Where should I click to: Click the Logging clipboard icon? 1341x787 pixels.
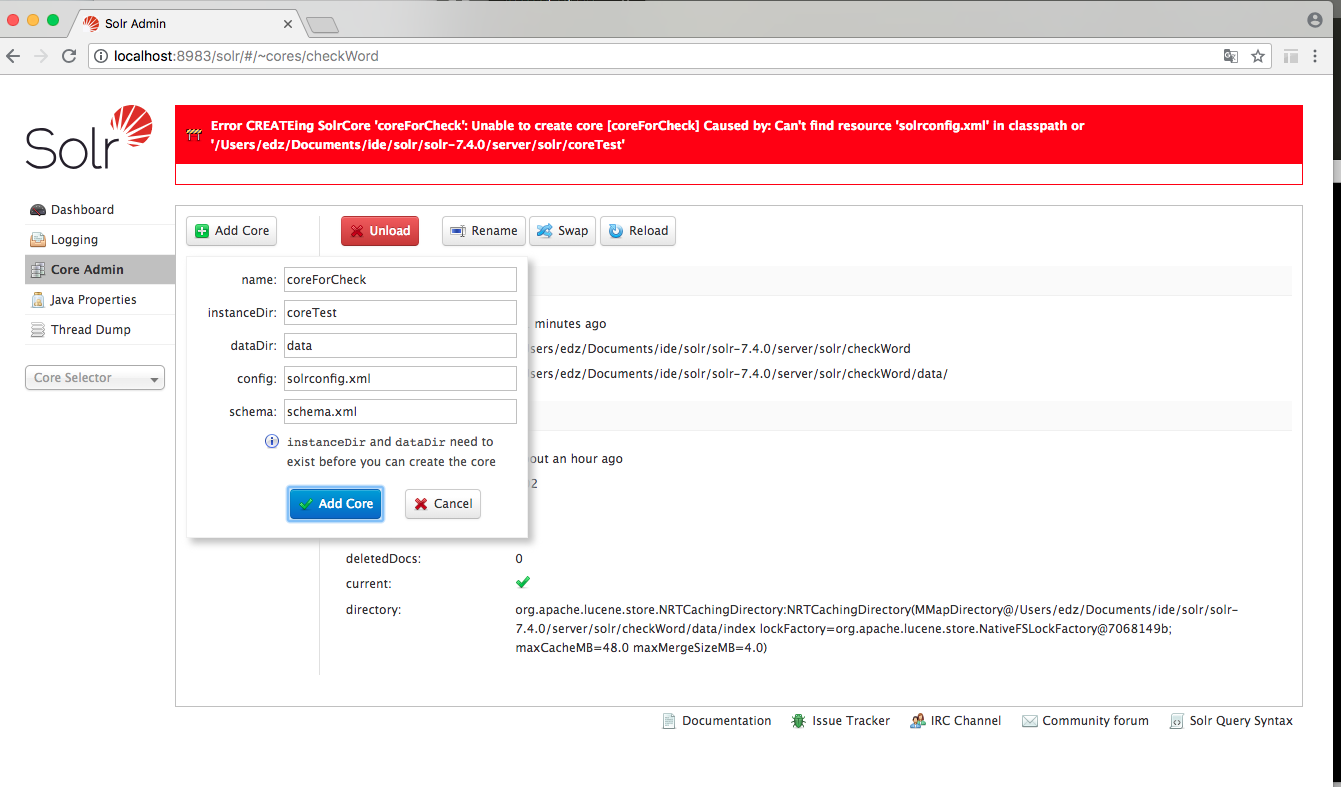[38, 240]
